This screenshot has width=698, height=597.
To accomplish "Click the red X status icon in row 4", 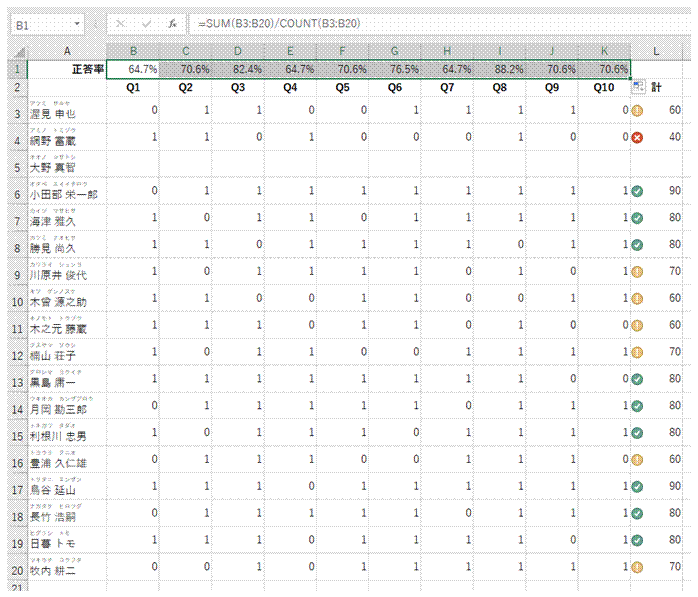I will [x=637, y=138].
